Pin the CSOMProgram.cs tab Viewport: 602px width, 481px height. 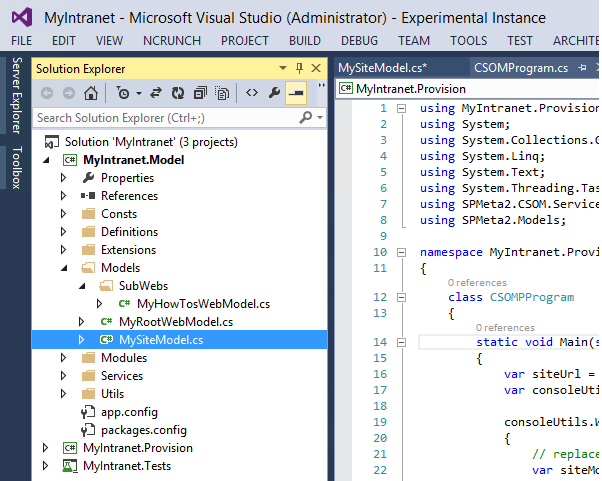click(582, 68)
